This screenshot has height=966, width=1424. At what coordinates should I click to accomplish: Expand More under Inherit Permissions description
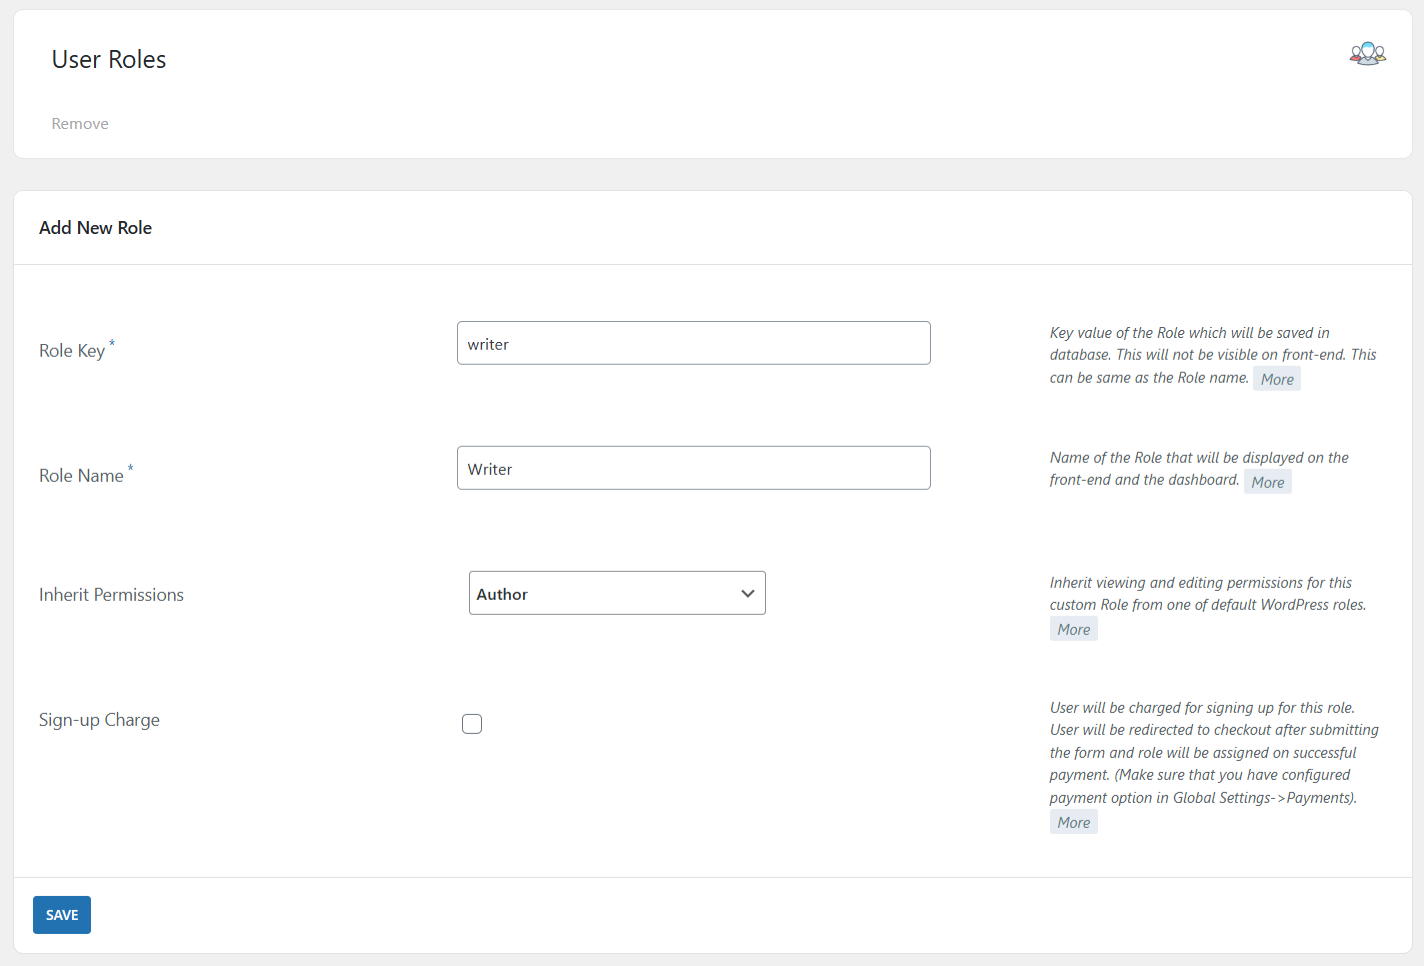[x=1073, y=629]
